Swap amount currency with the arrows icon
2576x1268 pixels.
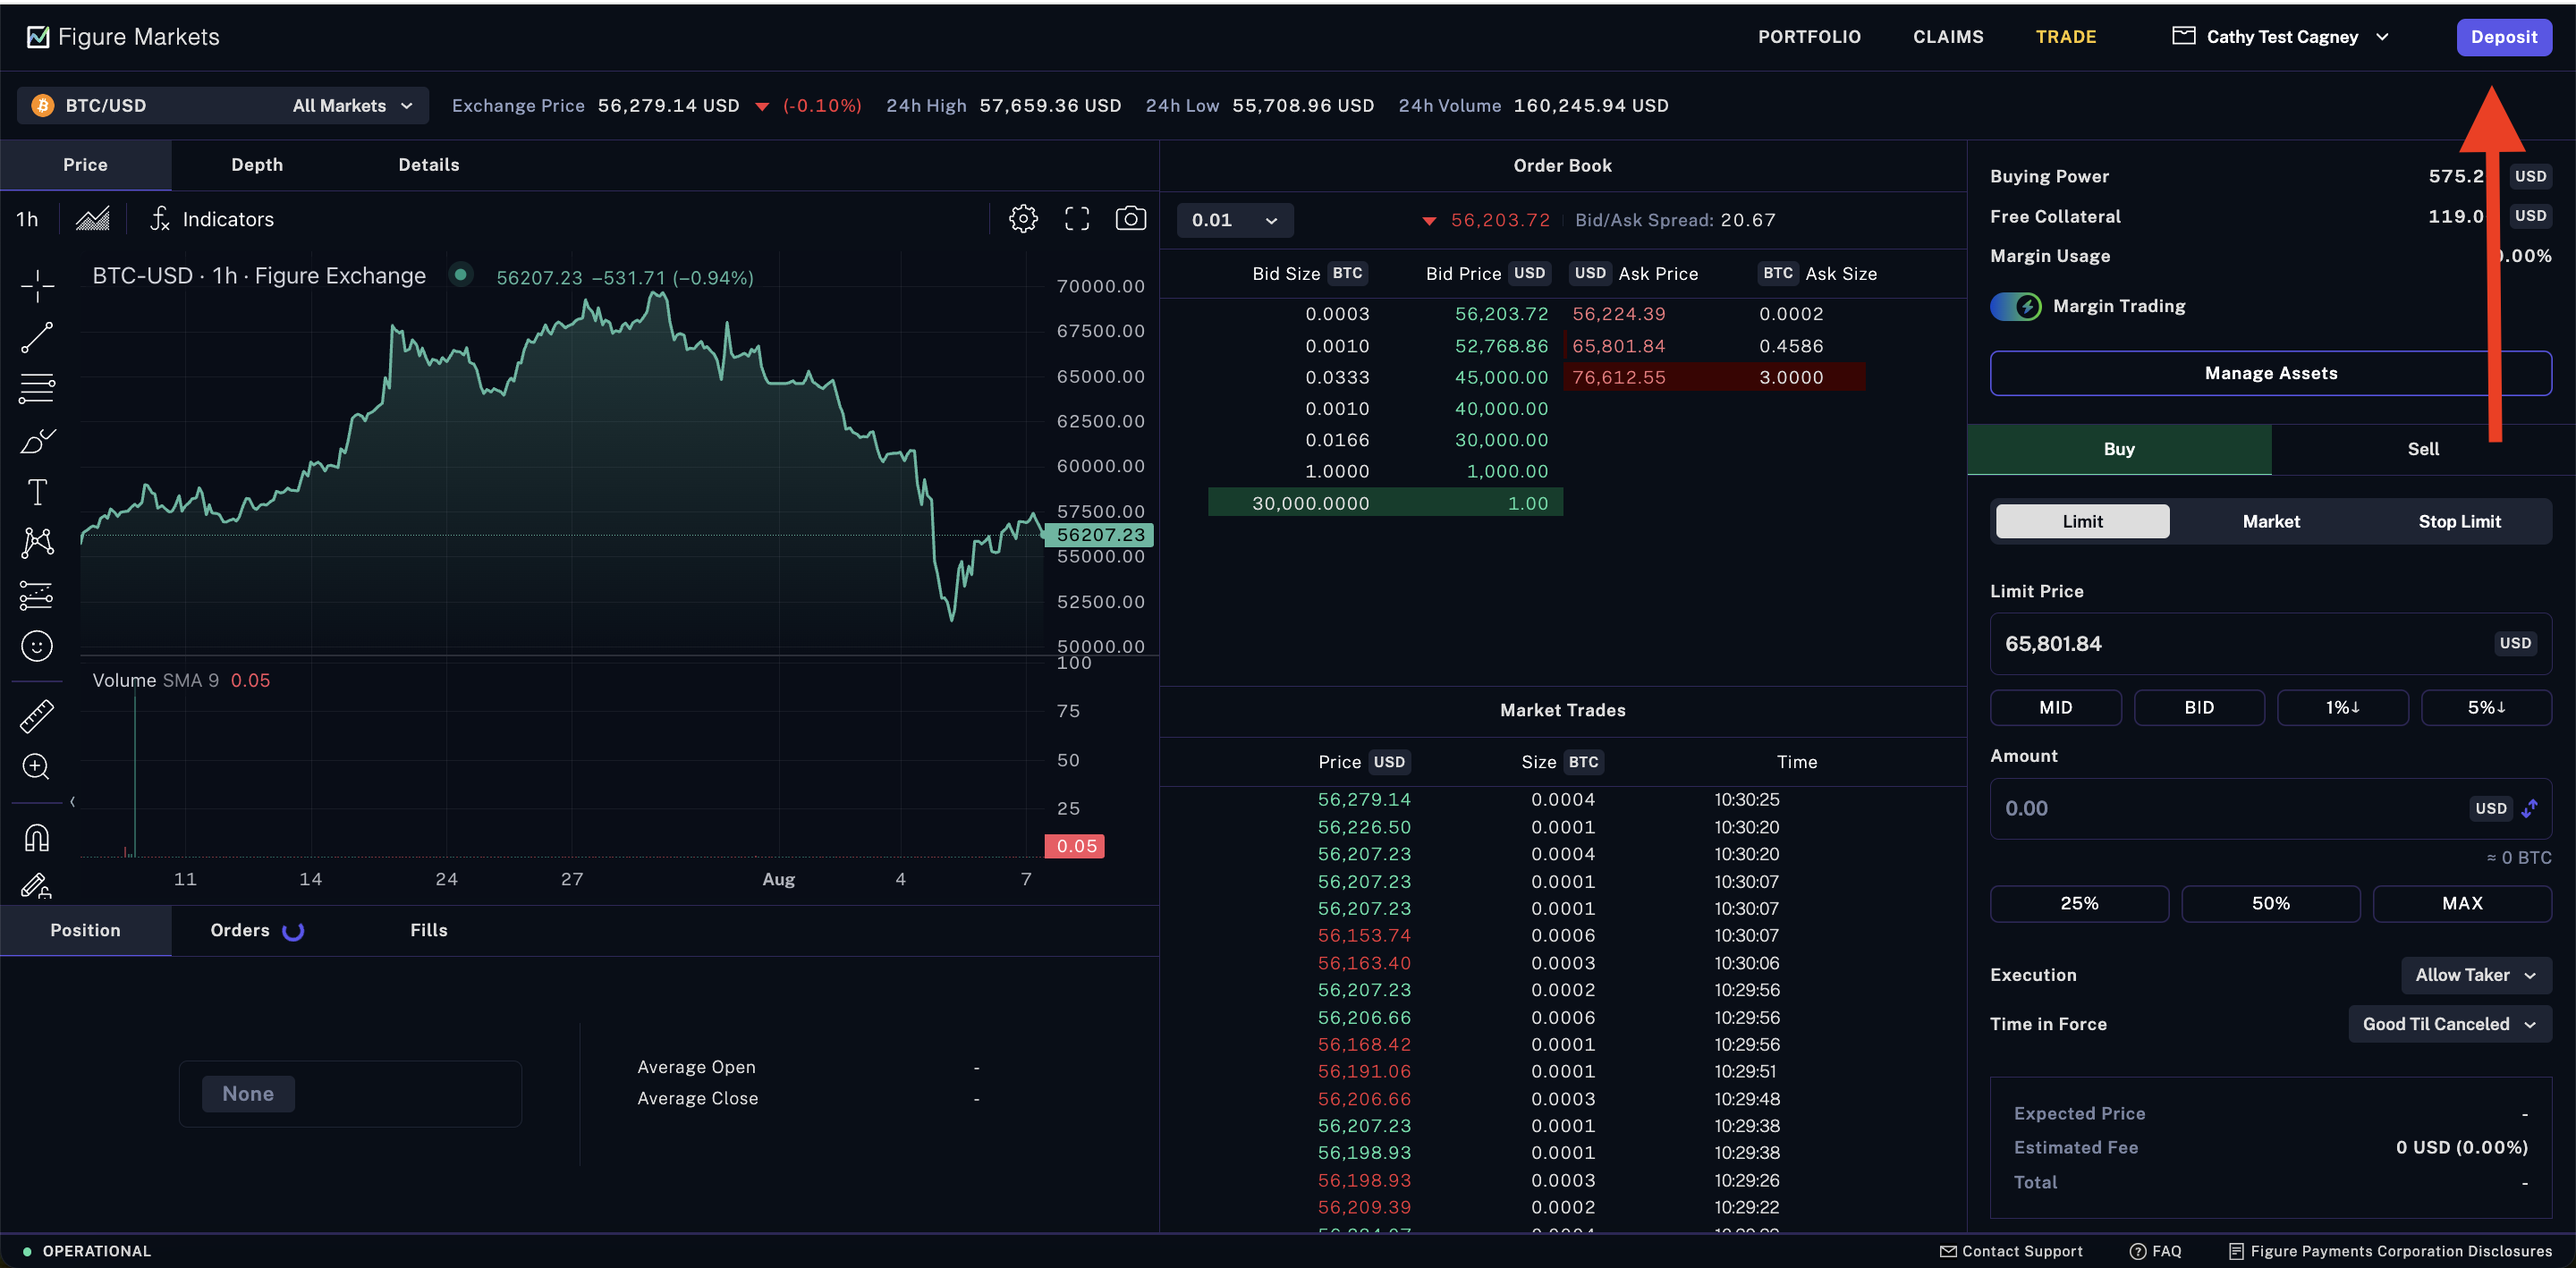pyautogui.click(x=2529, y=808)
